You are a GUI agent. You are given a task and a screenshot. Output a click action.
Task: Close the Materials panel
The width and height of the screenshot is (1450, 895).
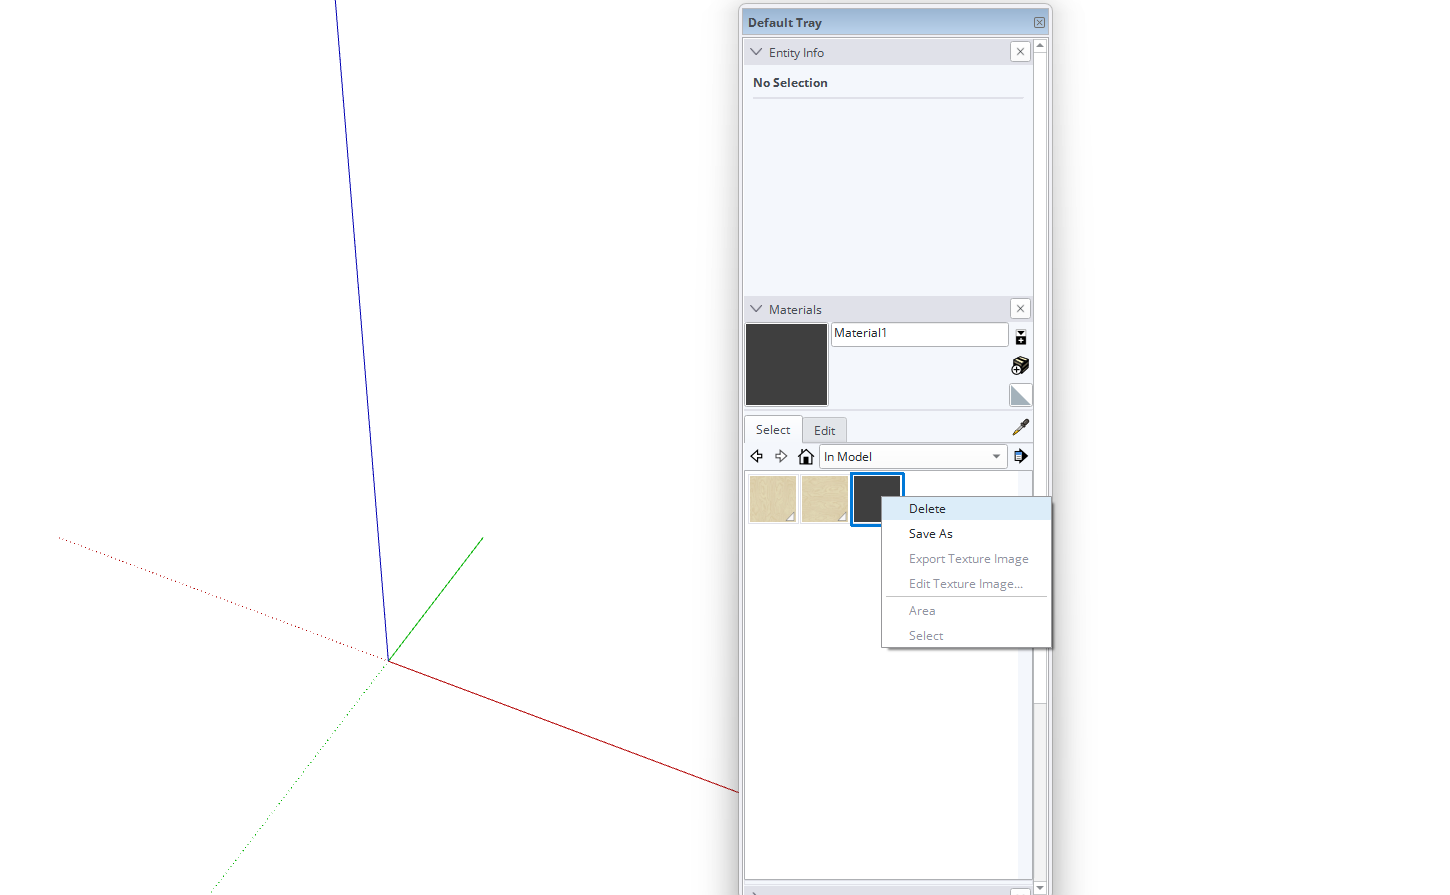(1020, 309)
